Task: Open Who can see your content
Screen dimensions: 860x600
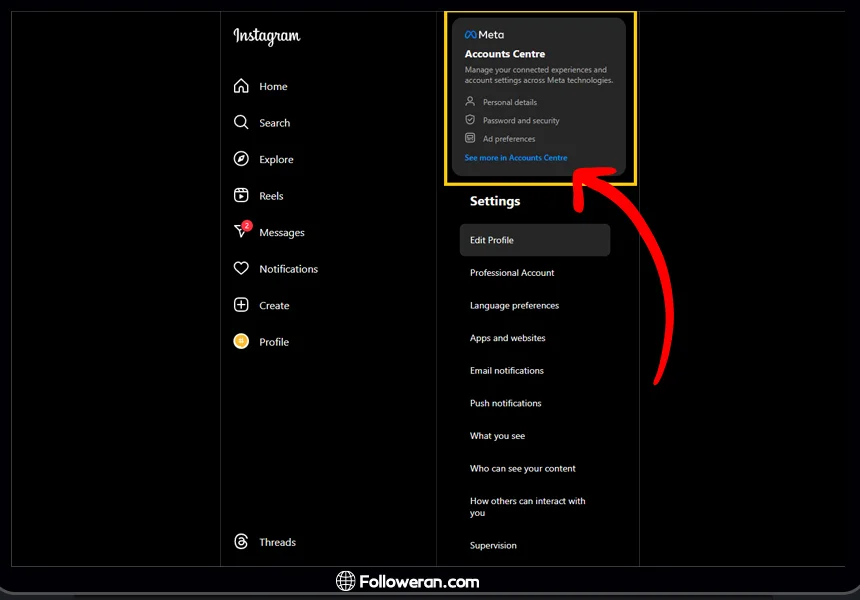Action: click(x=522, y=469)
